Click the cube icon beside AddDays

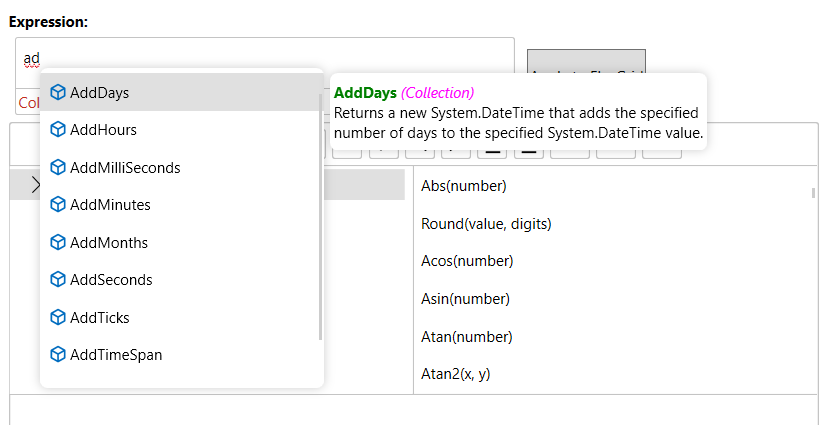58,92
